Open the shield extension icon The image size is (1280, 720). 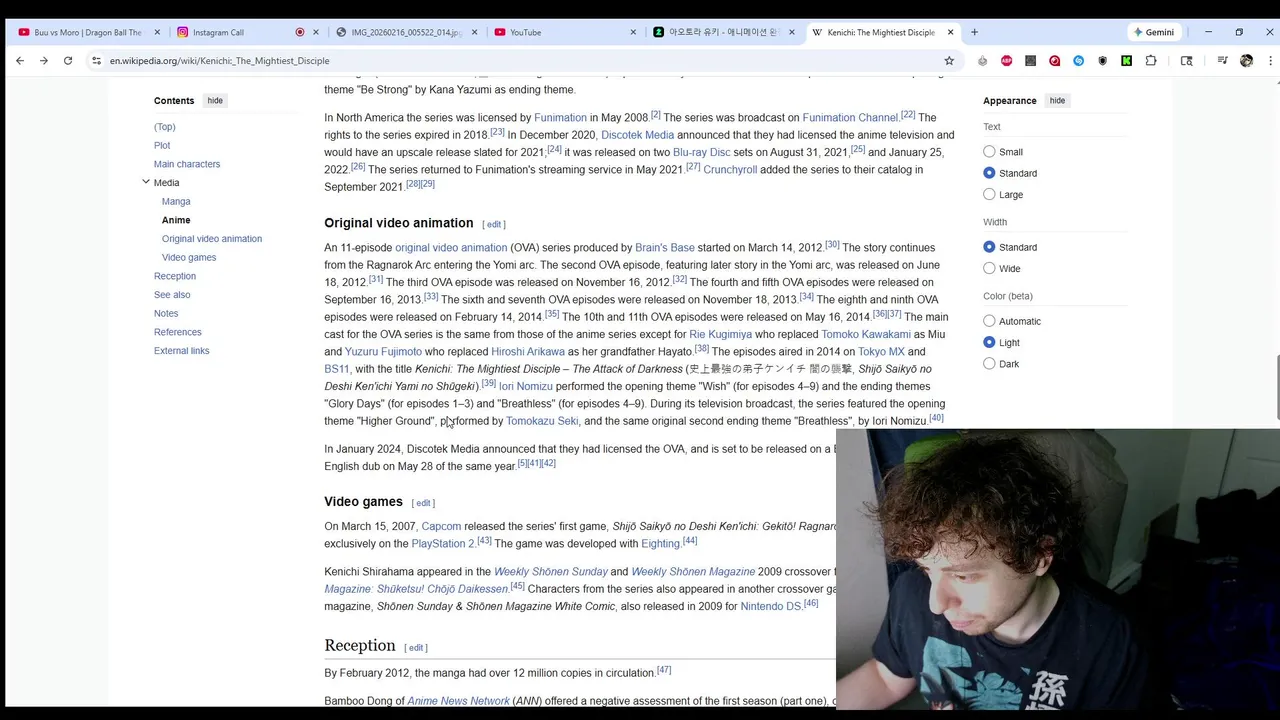pos(1102,61)
